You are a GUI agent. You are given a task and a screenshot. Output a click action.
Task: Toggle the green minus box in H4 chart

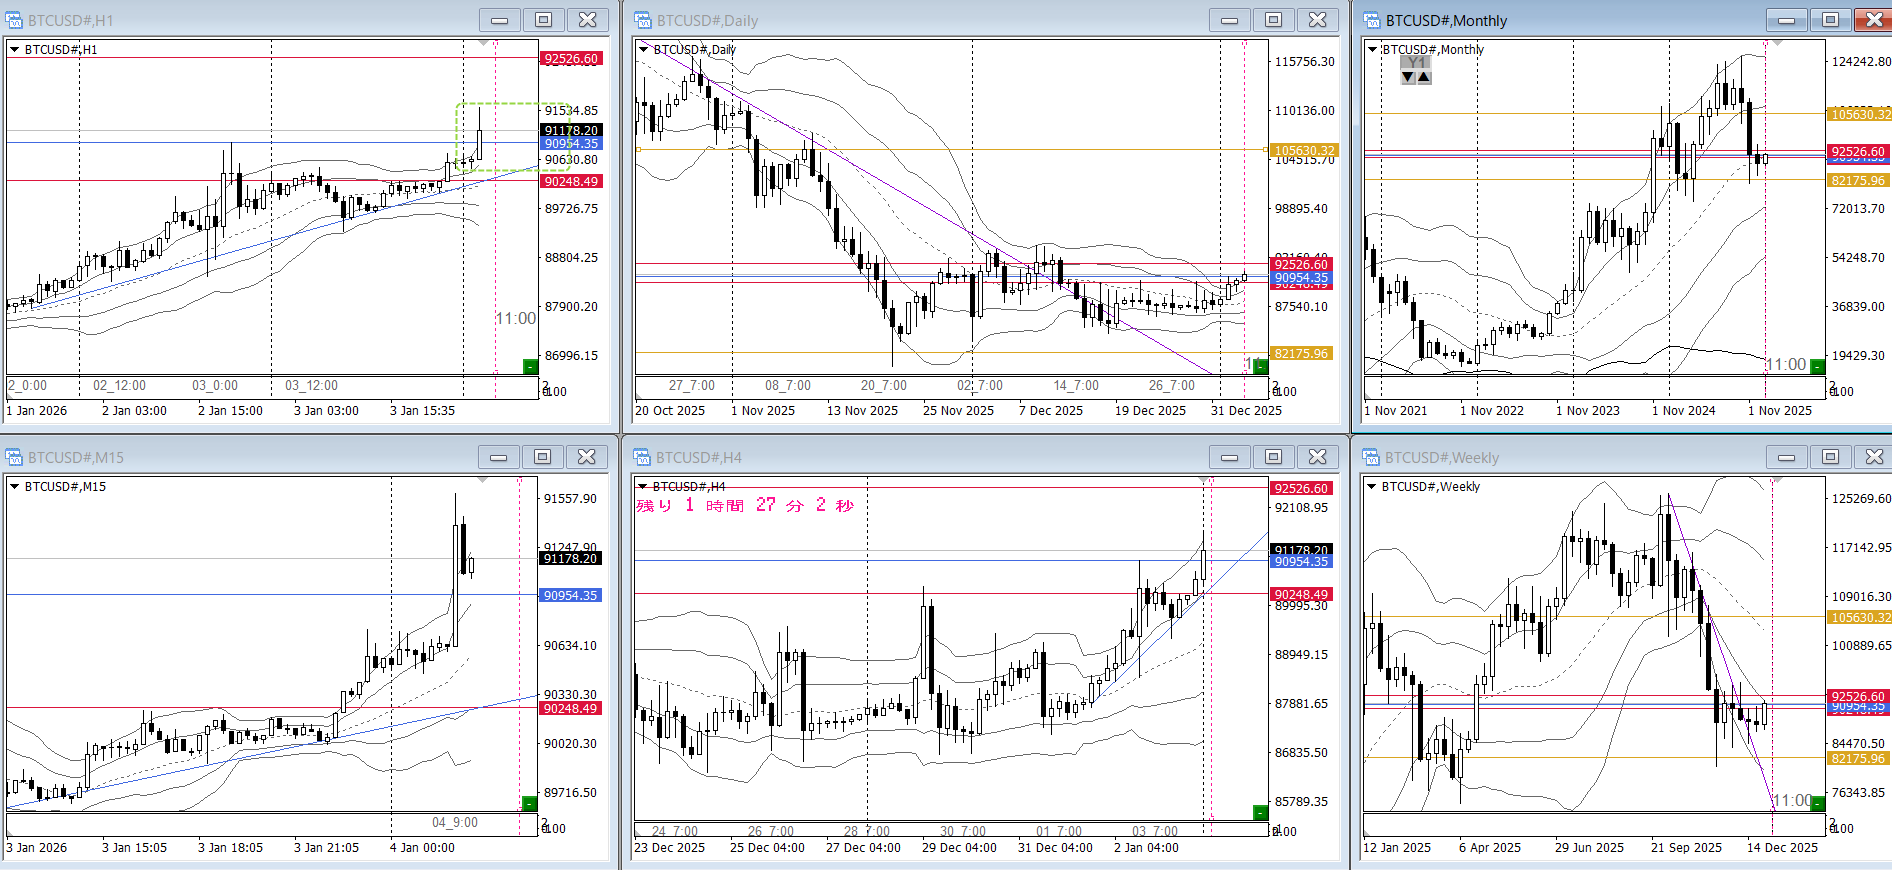coord(1260,812)
